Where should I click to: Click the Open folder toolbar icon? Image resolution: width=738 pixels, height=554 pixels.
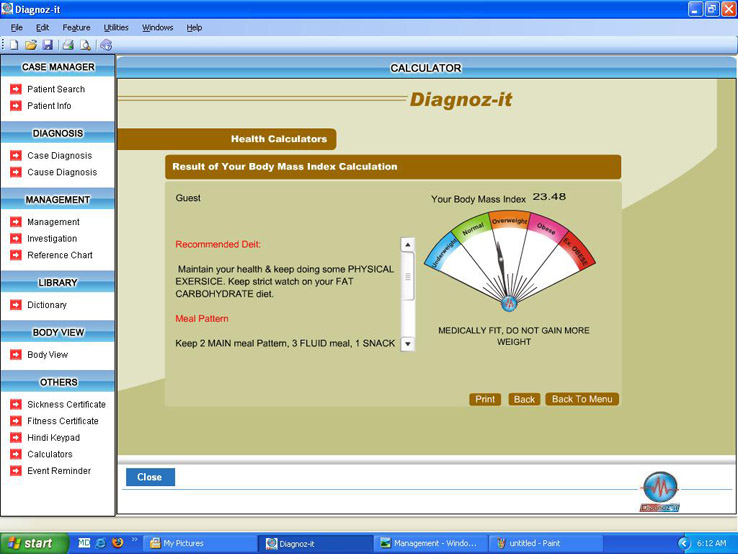[31, 45]
